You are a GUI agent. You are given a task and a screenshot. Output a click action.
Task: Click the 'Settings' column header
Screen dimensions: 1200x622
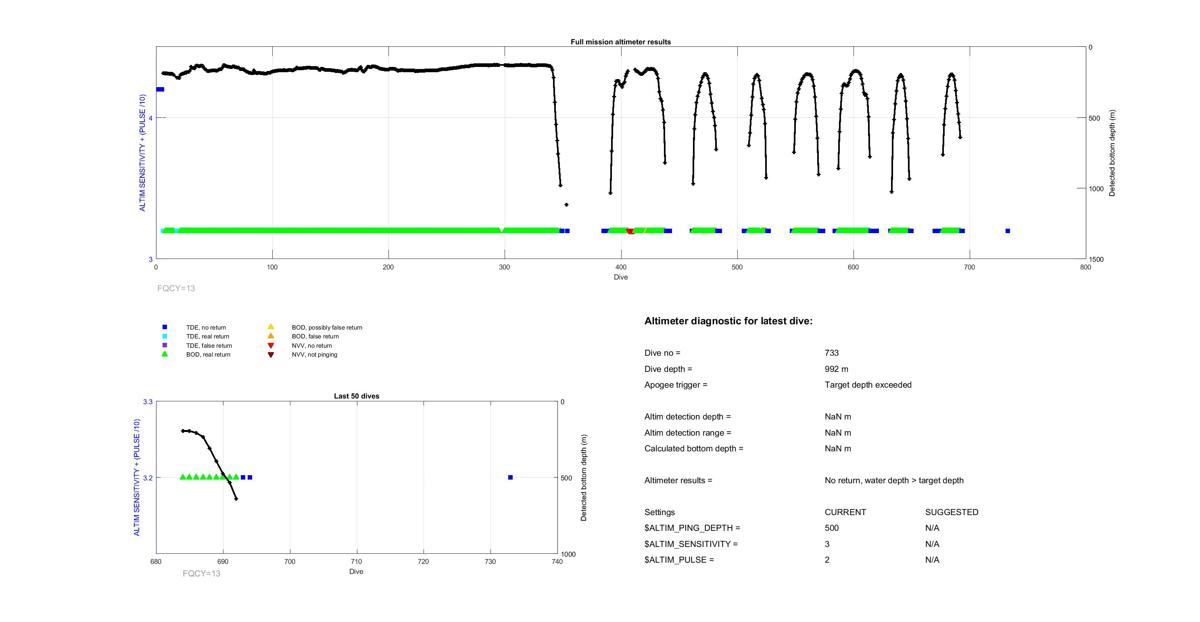660,513
